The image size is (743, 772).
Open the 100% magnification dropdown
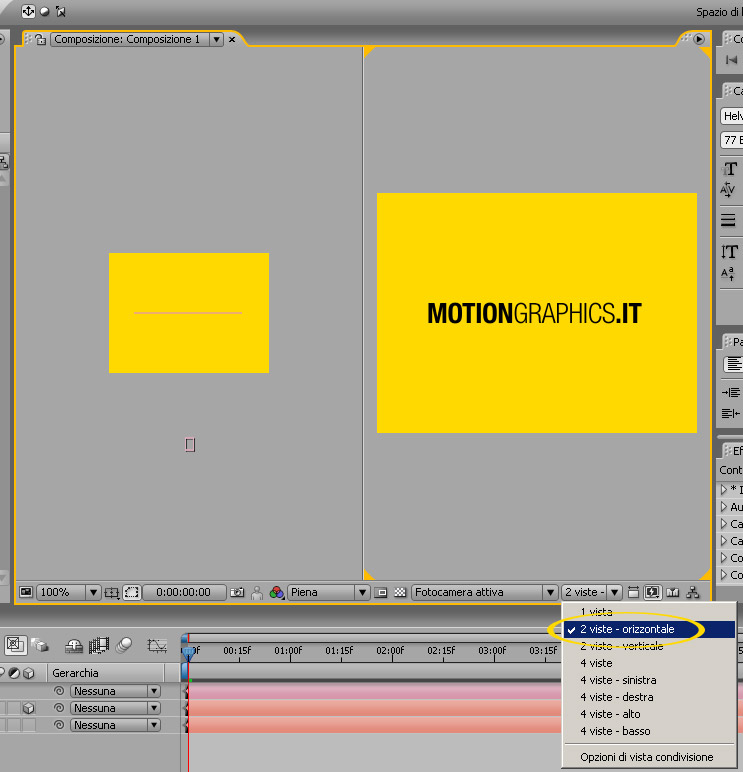(x=68, y=592)
